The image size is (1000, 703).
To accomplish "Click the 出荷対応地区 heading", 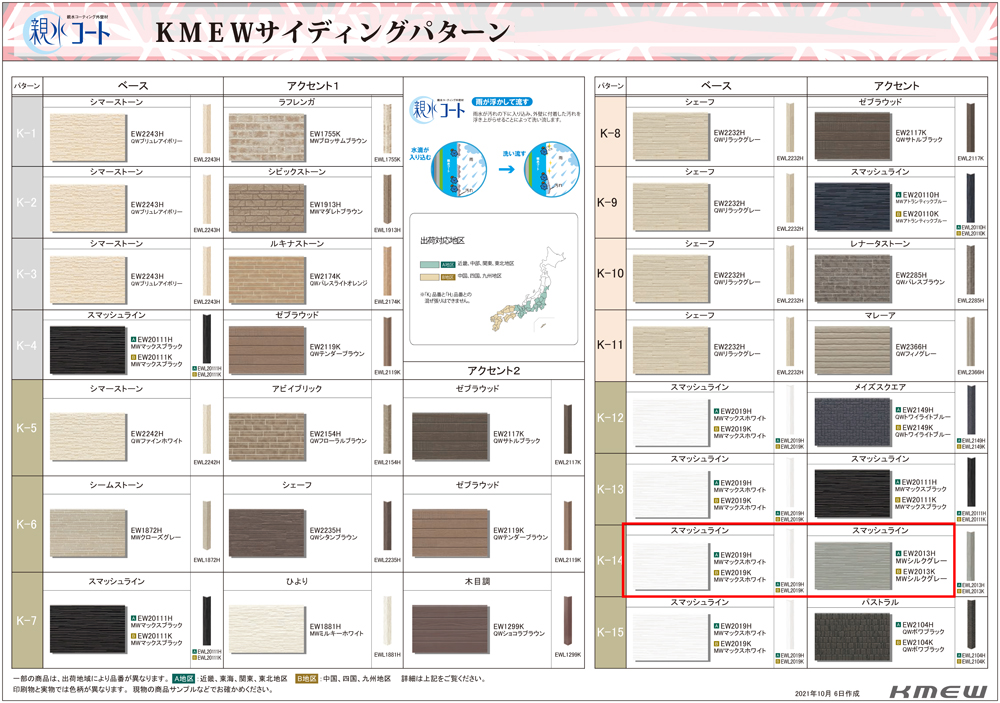I will 442,240.
